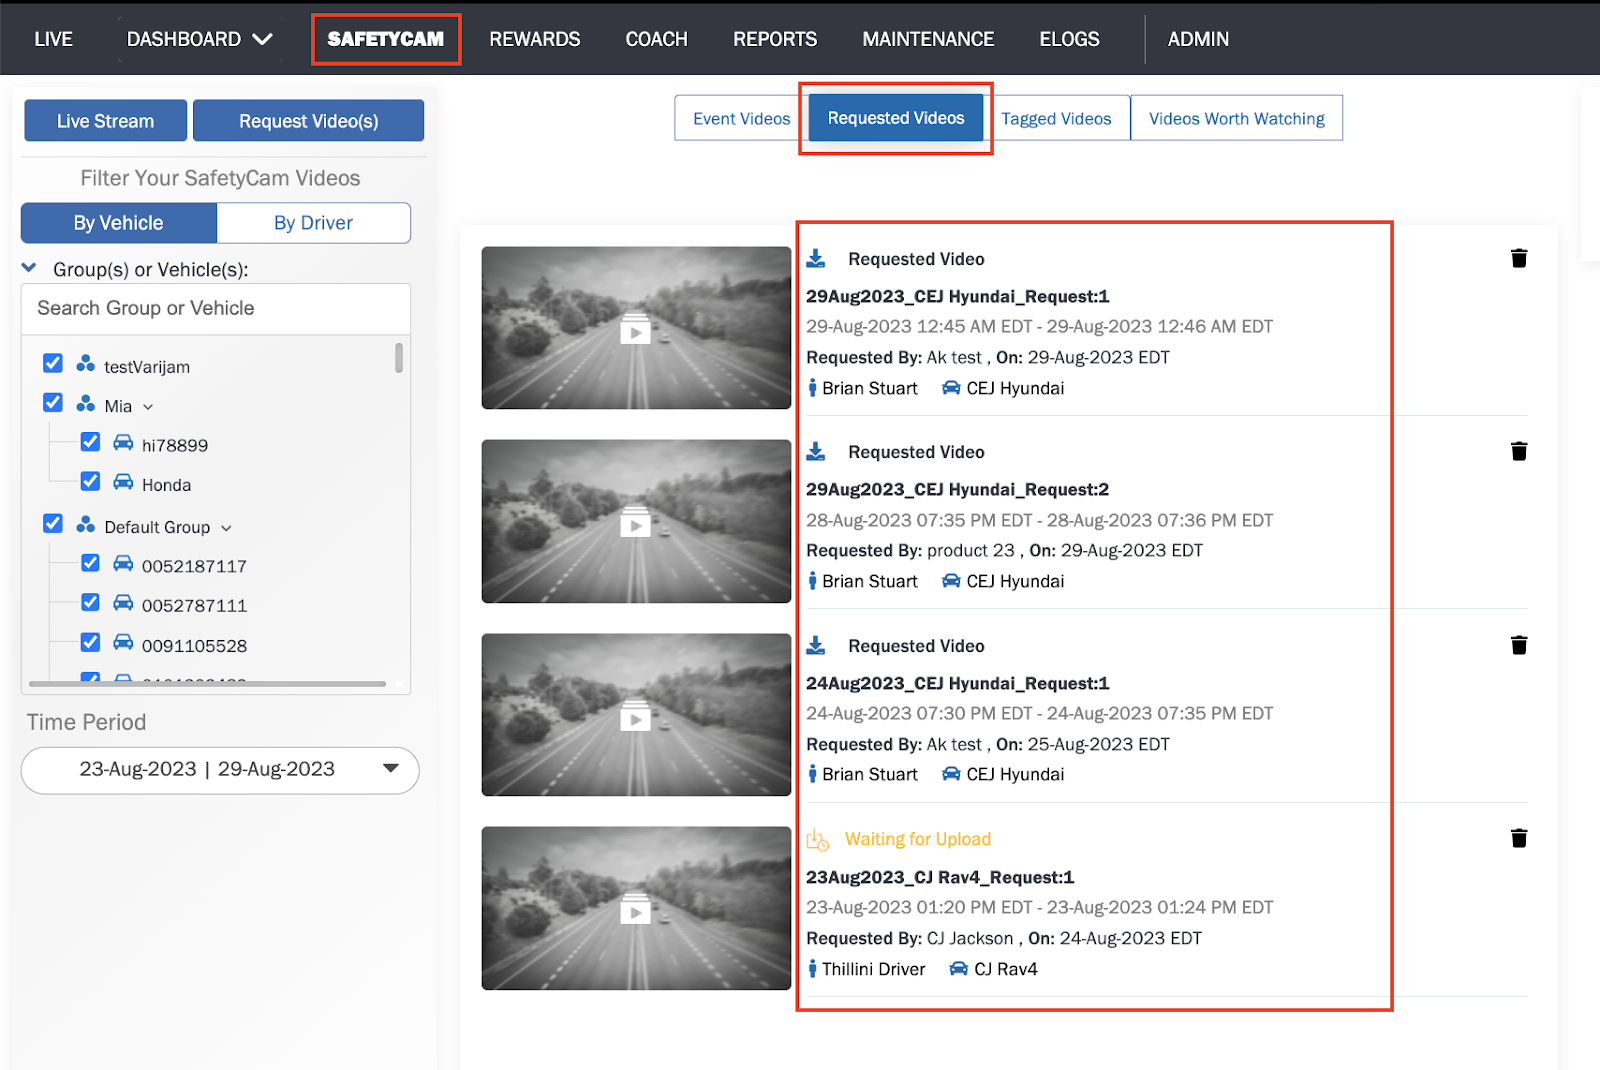Click the 0052187117 vehicle car icon
The height and width of the screenshot is (1070, 1600).
(x=123, y=564)
